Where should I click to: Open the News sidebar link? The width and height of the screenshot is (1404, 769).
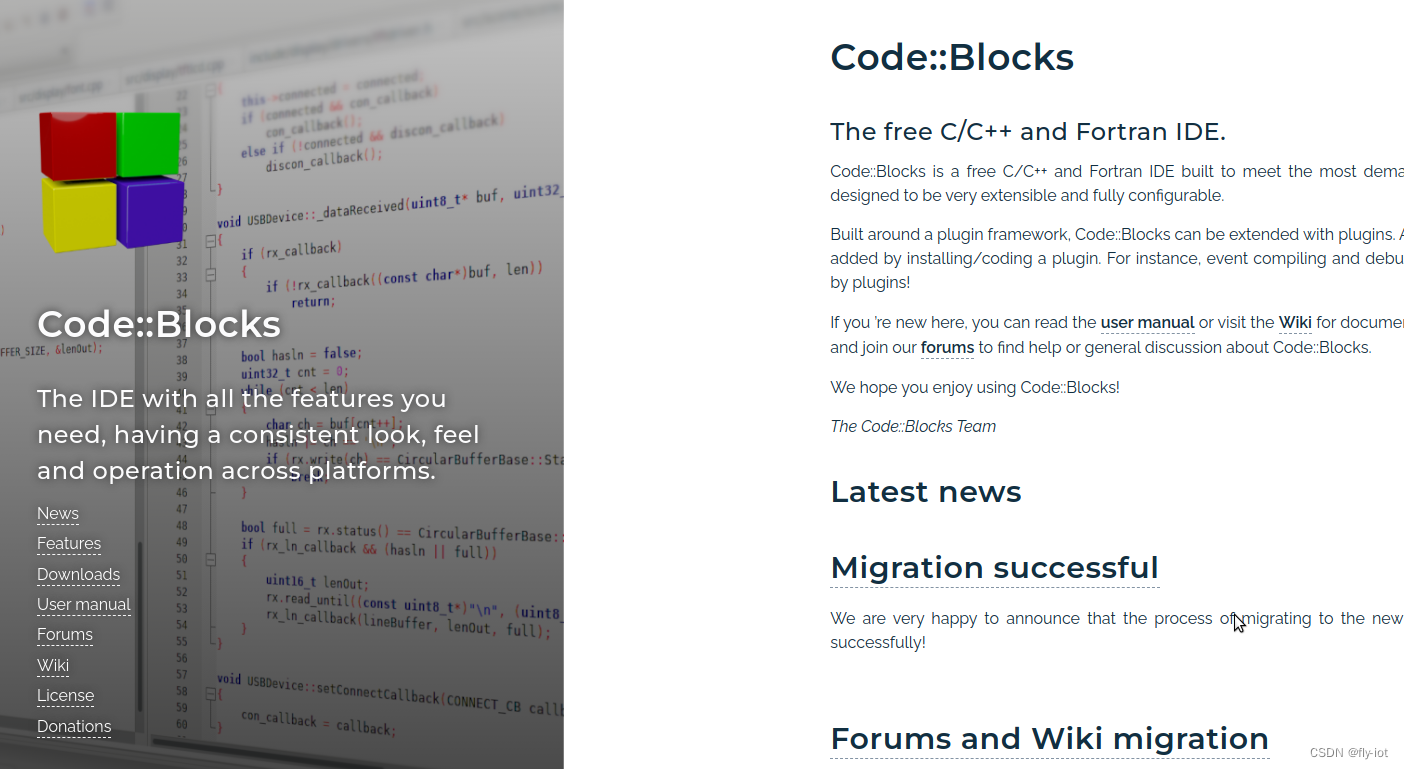point(58,513)
